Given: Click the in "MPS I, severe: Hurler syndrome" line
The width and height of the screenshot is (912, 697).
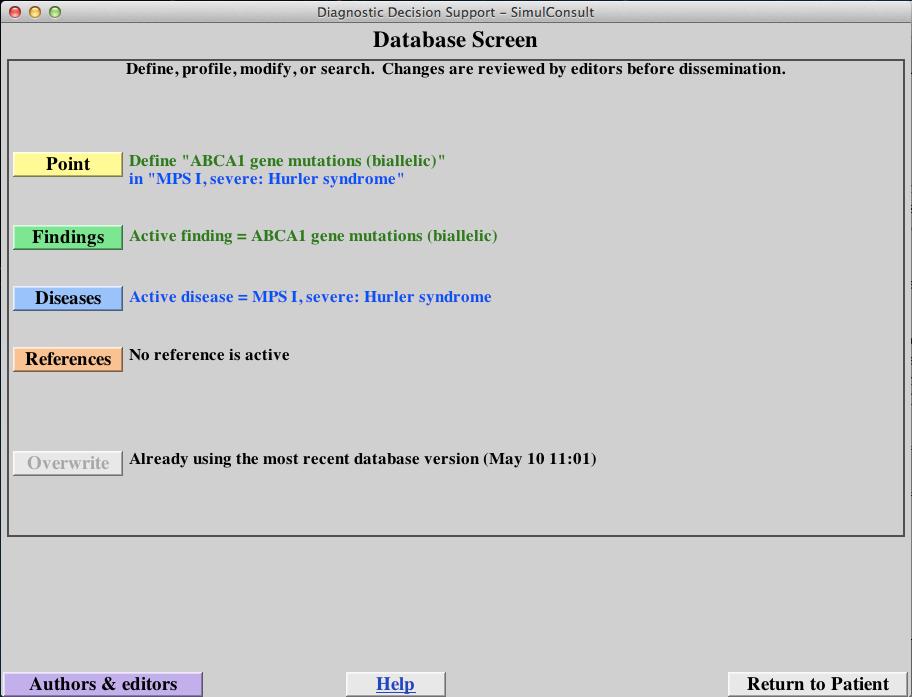Looking at the screenshot, I should pos(266,179).
